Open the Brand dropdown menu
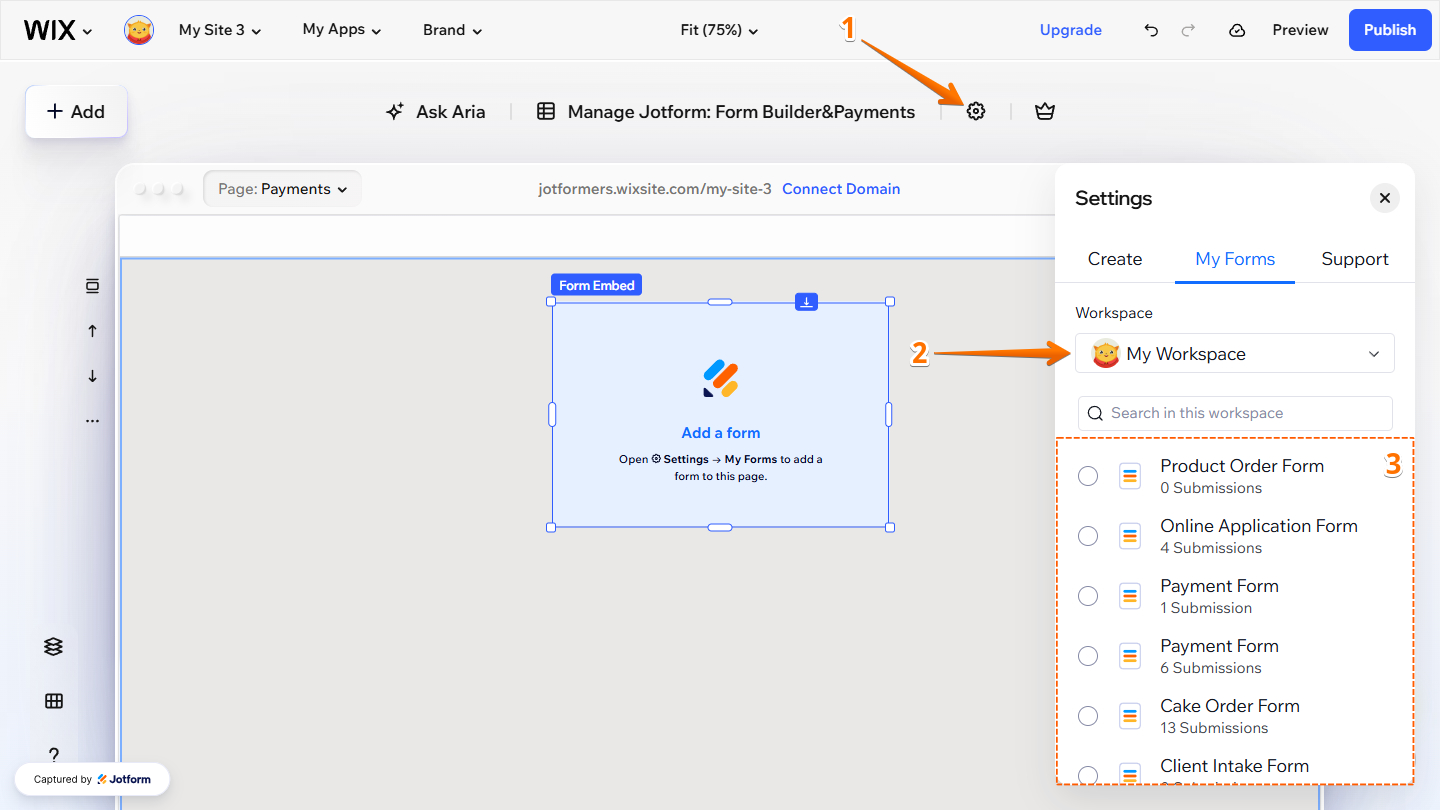Viewport: 1440px width, 810px height. [x=453, y=30]
